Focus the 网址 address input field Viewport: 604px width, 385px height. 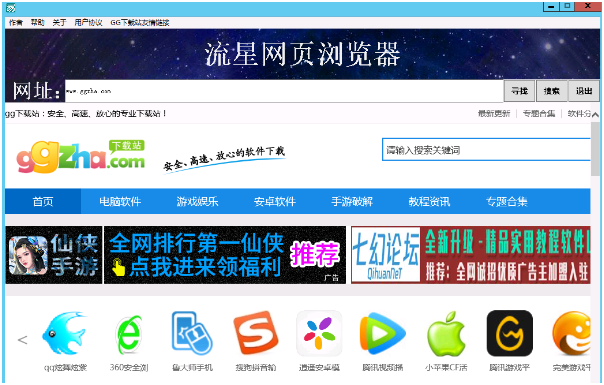(x=284, y=91)
